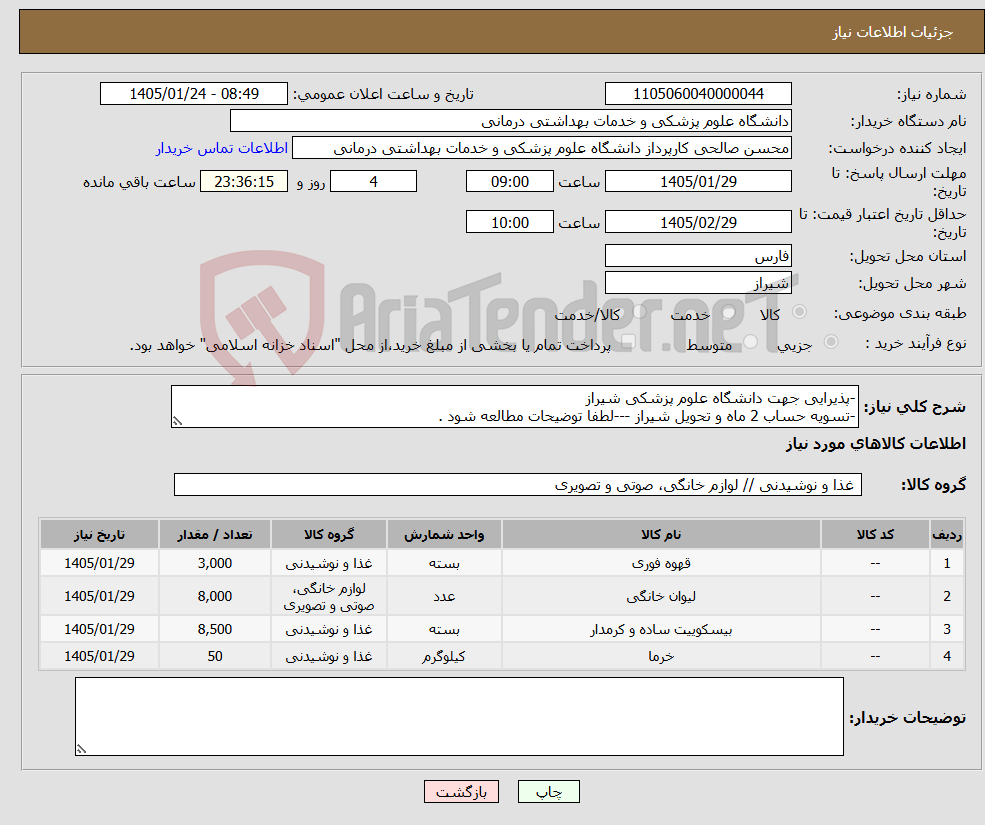Click the لیوان خانگی item name
This screenshot has height=825, width=985.
(661, 596)
